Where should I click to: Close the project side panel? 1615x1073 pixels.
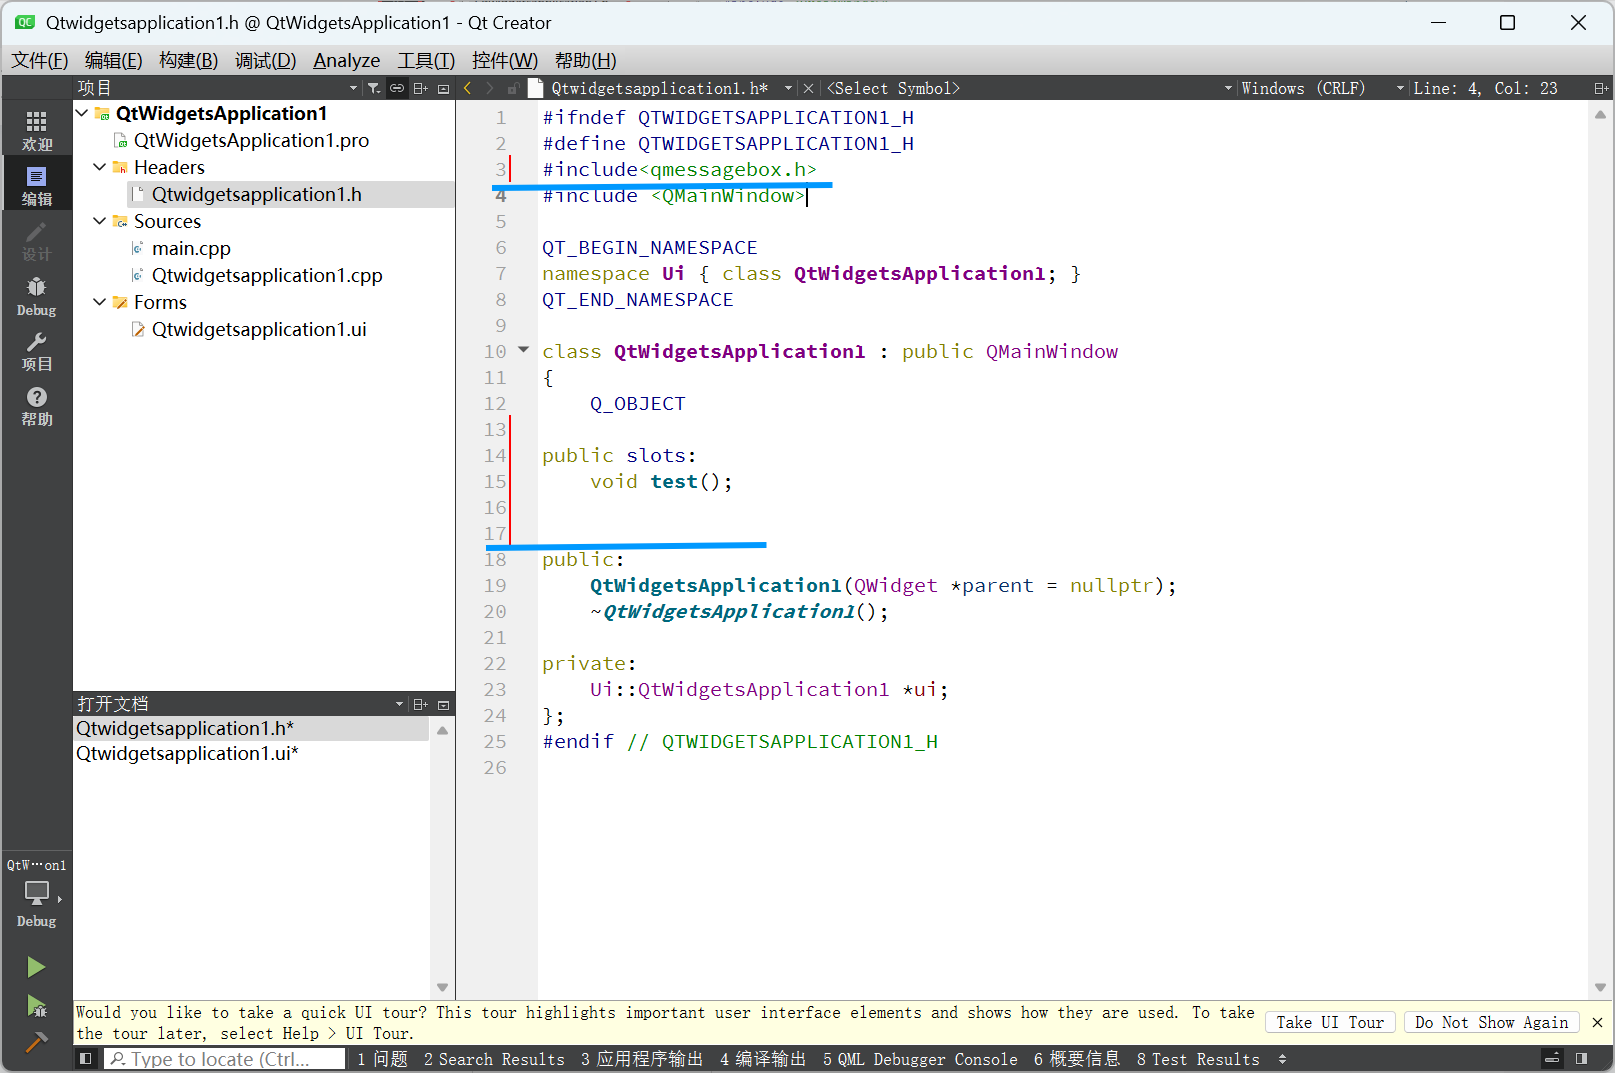point(444,88)
